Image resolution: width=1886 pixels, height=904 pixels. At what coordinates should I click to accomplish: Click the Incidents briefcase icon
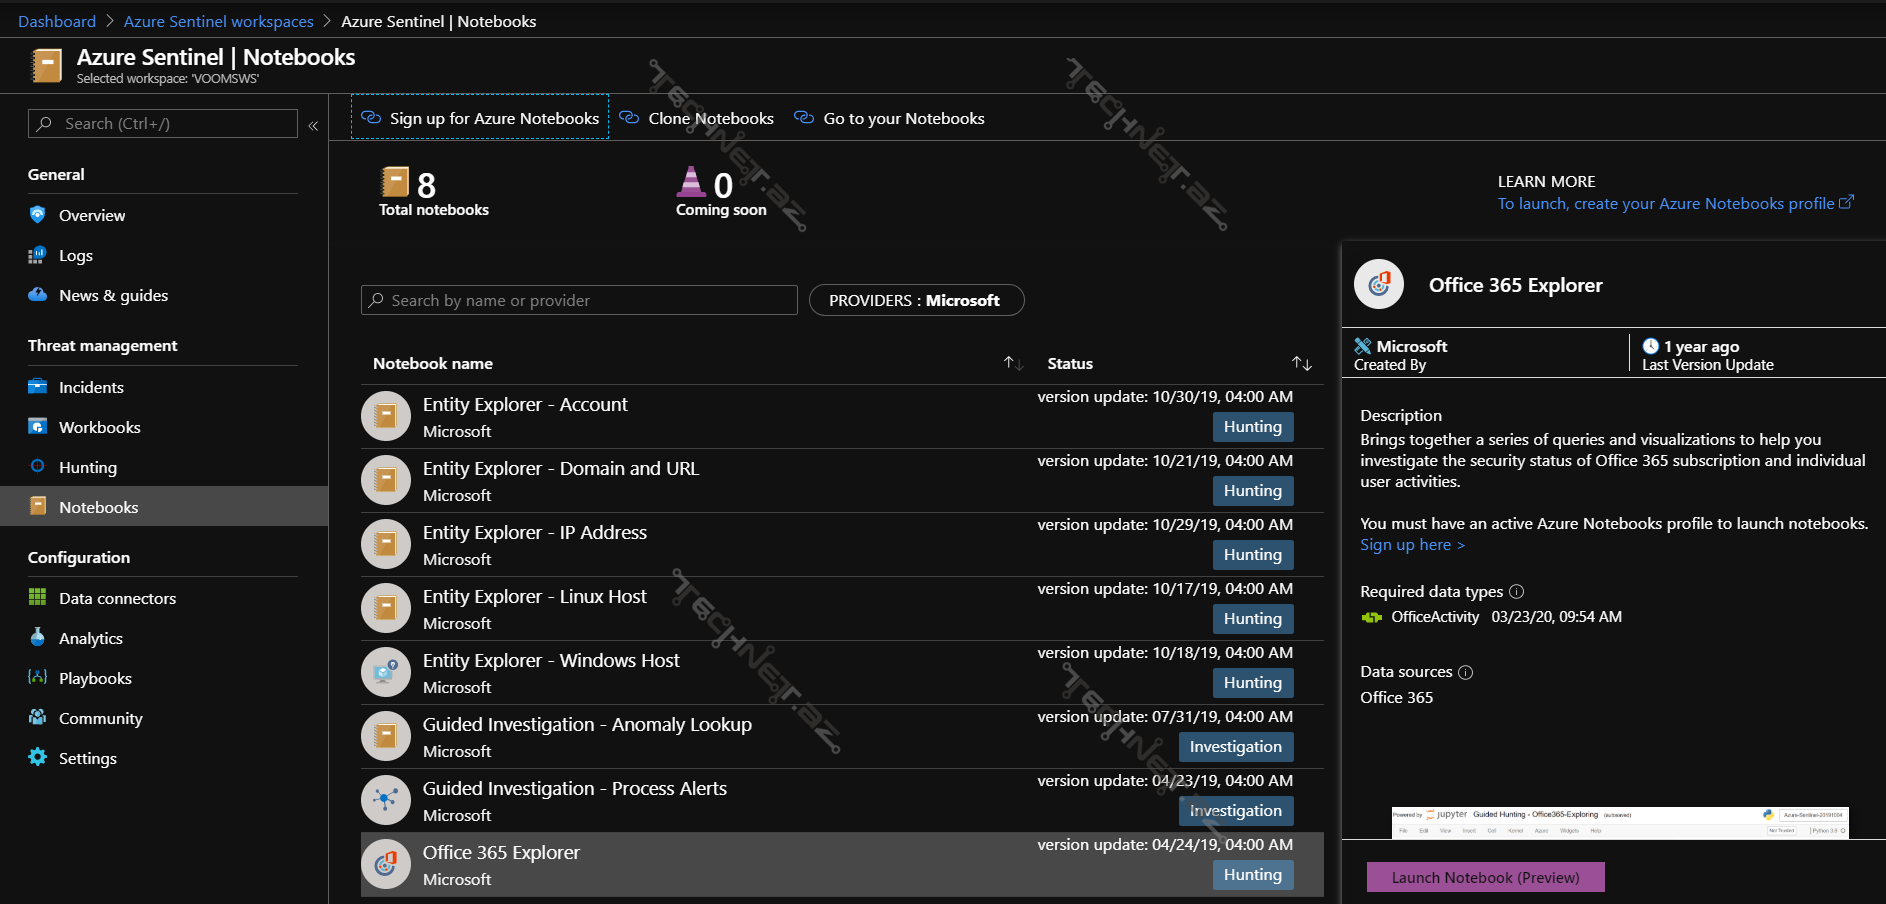38,387
